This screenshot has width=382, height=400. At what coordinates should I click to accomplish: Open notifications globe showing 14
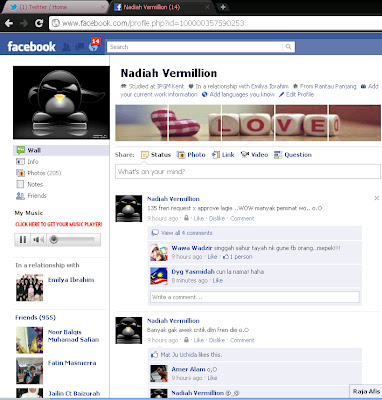click(x=94, y=46)
